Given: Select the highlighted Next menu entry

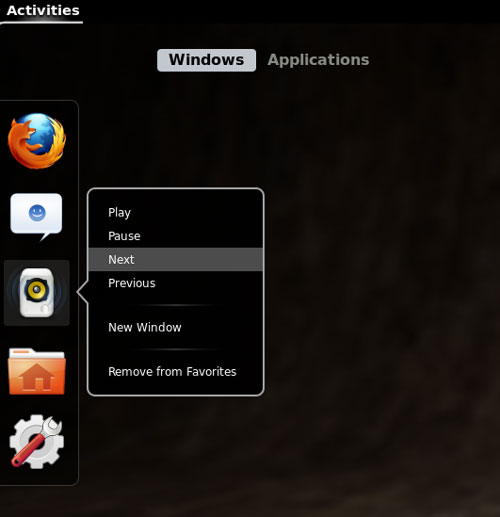Looking at the screenshot, I should coord(176,259).
